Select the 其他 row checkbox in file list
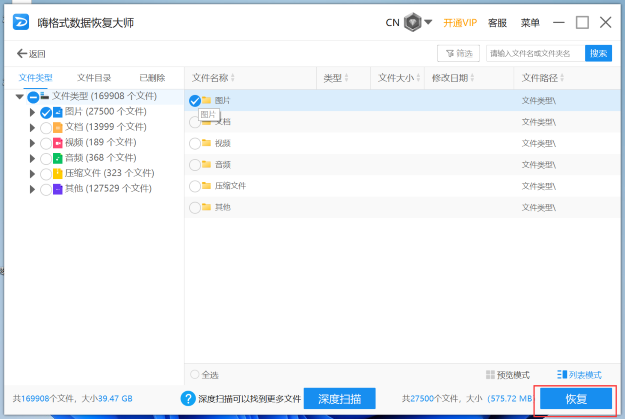 [195, 208]
